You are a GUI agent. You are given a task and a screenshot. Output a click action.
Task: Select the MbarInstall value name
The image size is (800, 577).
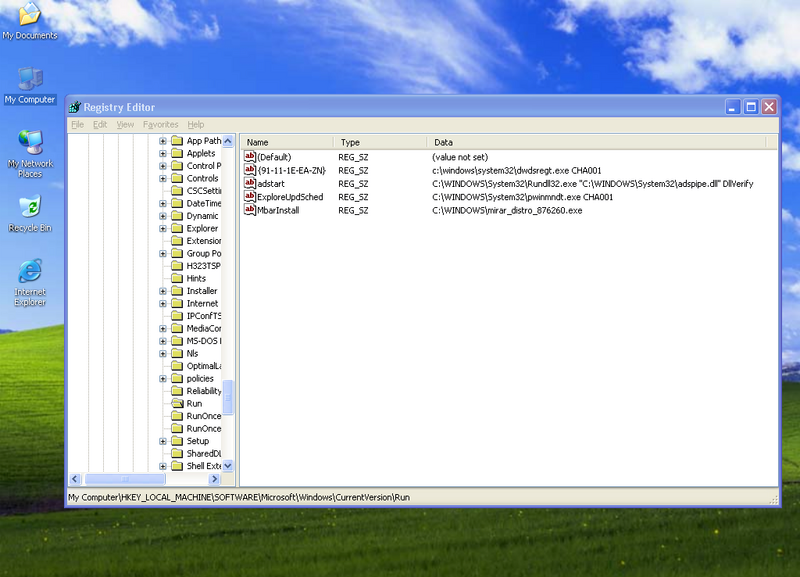tap(278, 210)
